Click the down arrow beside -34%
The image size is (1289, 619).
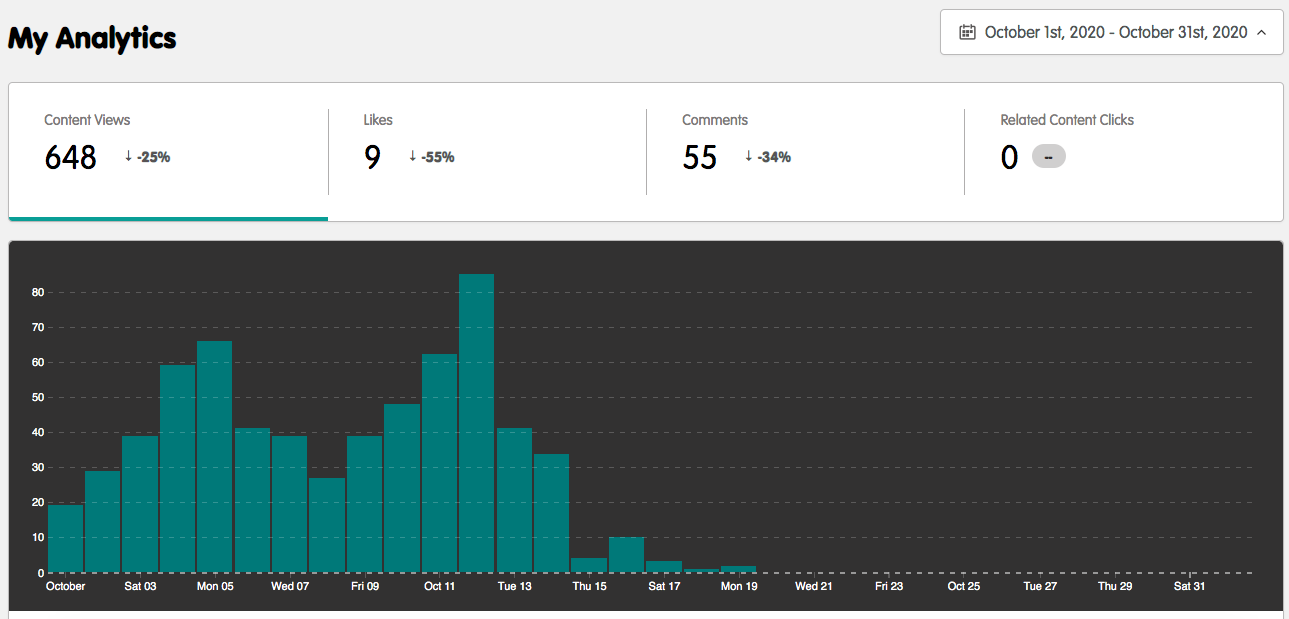click(749, 156)
